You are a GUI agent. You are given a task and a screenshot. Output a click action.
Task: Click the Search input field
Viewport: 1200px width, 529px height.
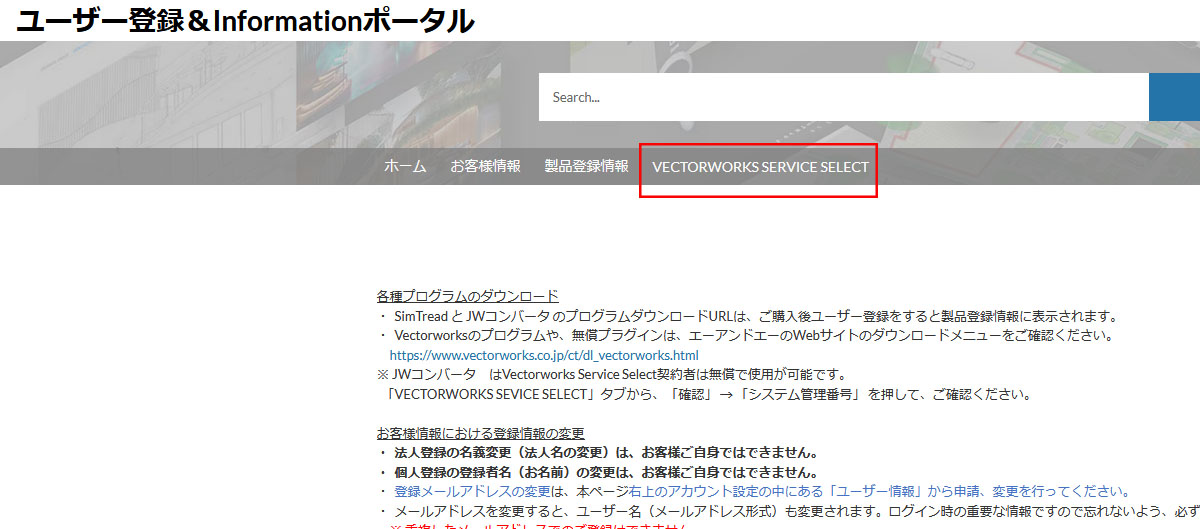tap(843, 97)
